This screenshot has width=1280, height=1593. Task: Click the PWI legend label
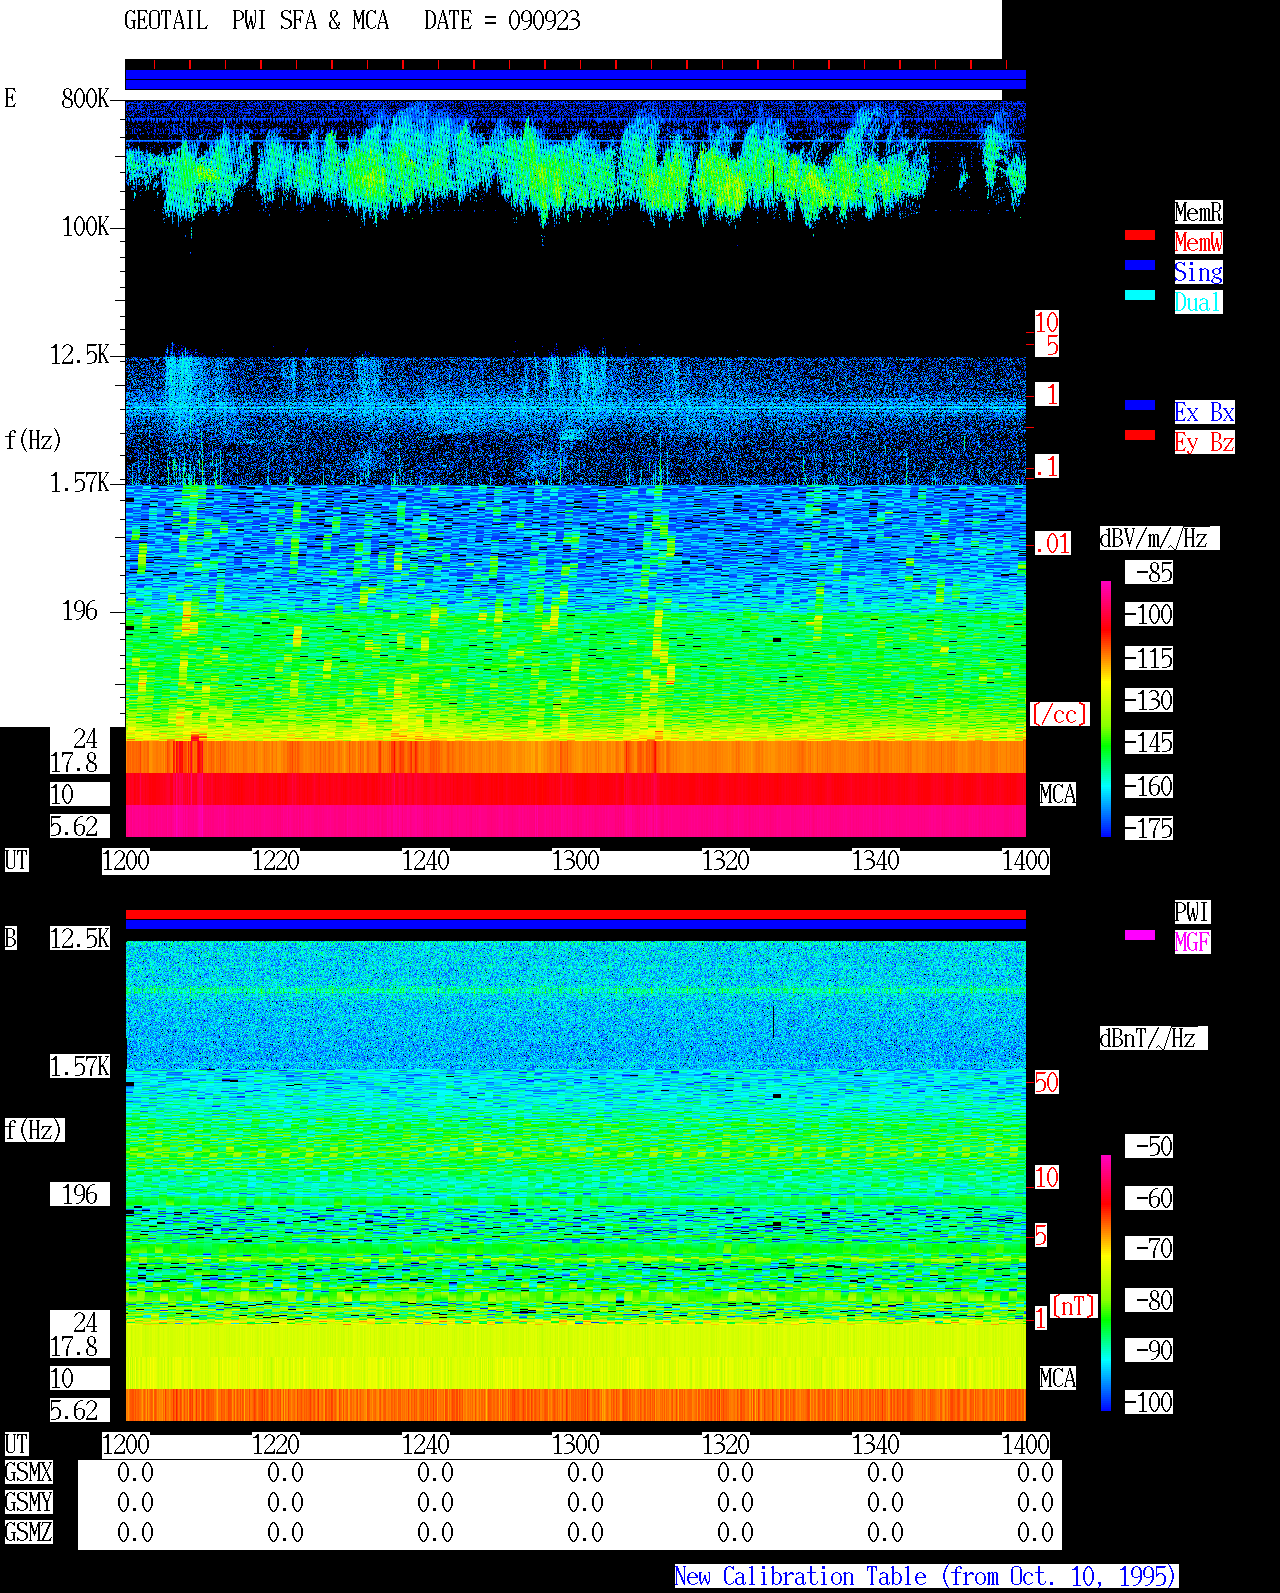tap(1192, 912)
